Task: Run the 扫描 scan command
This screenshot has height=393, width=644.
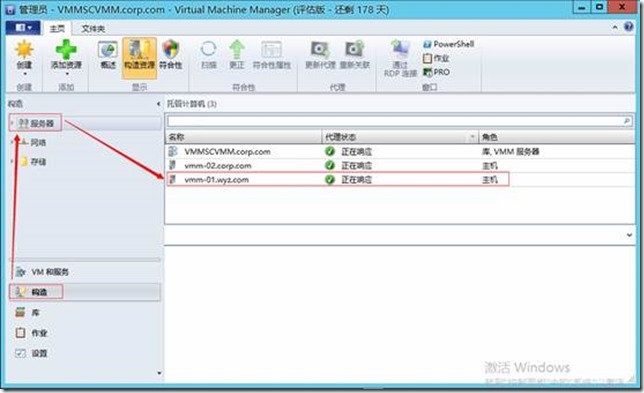Action: (209, 55)
